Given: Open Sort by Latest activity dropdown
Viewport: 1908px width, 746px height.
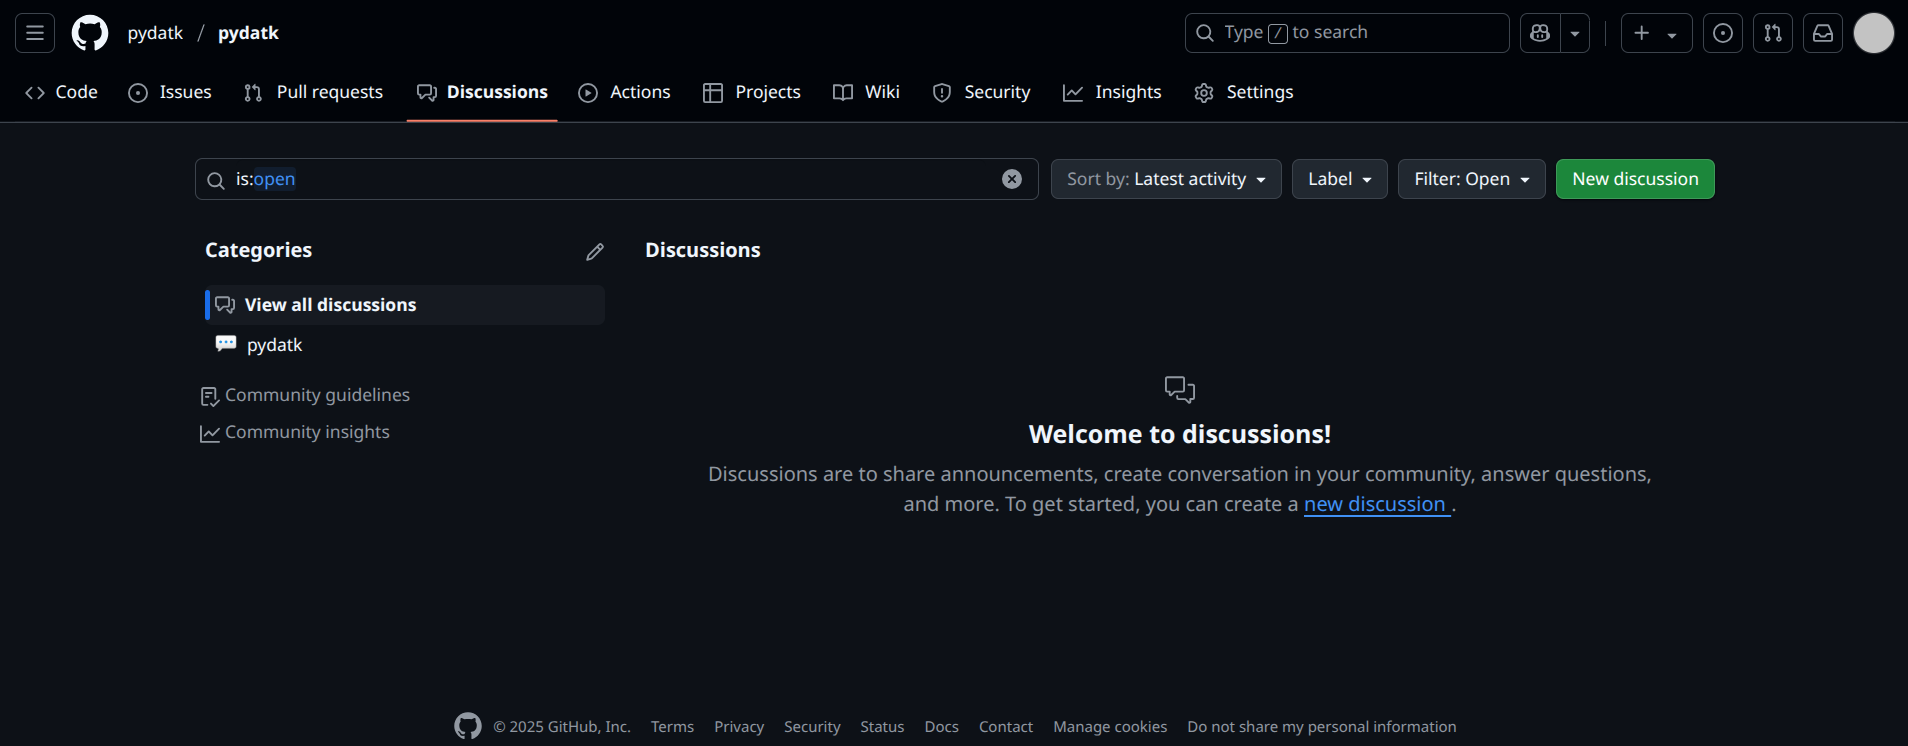Looking at the screenshot, I should tap(1166, 179).
